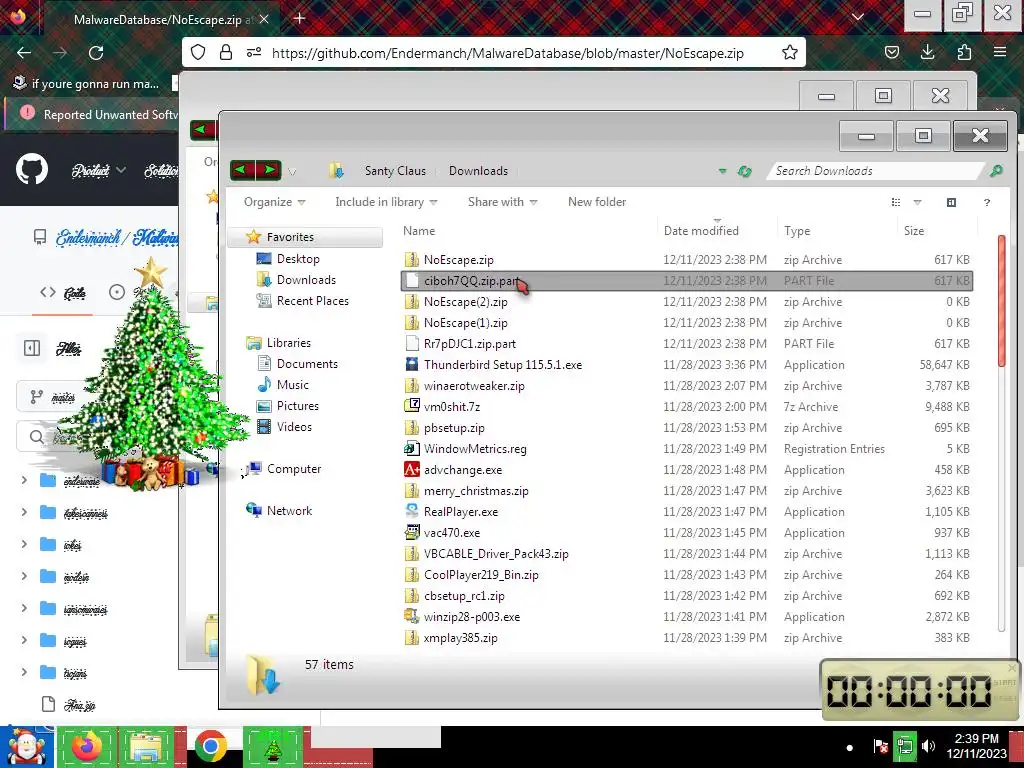Click the Search Downloads field
Screen dimensions: 1024x768
coord(878,171)
